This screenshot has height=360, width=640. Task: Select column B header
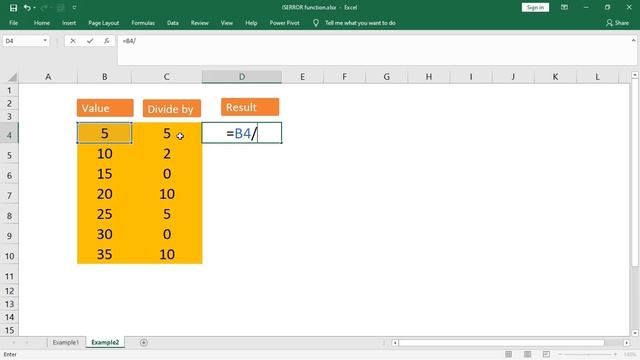click(104, 77)
